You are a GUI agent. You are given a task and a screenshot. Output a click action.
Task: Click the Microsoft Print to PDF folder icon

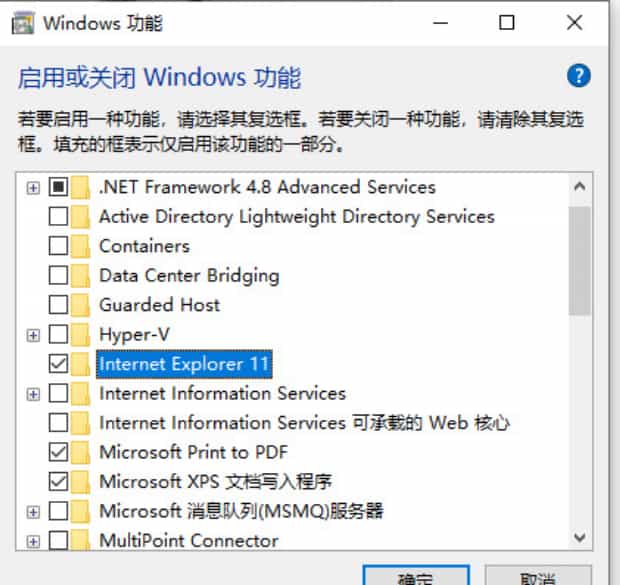click(x=82, y=452)
